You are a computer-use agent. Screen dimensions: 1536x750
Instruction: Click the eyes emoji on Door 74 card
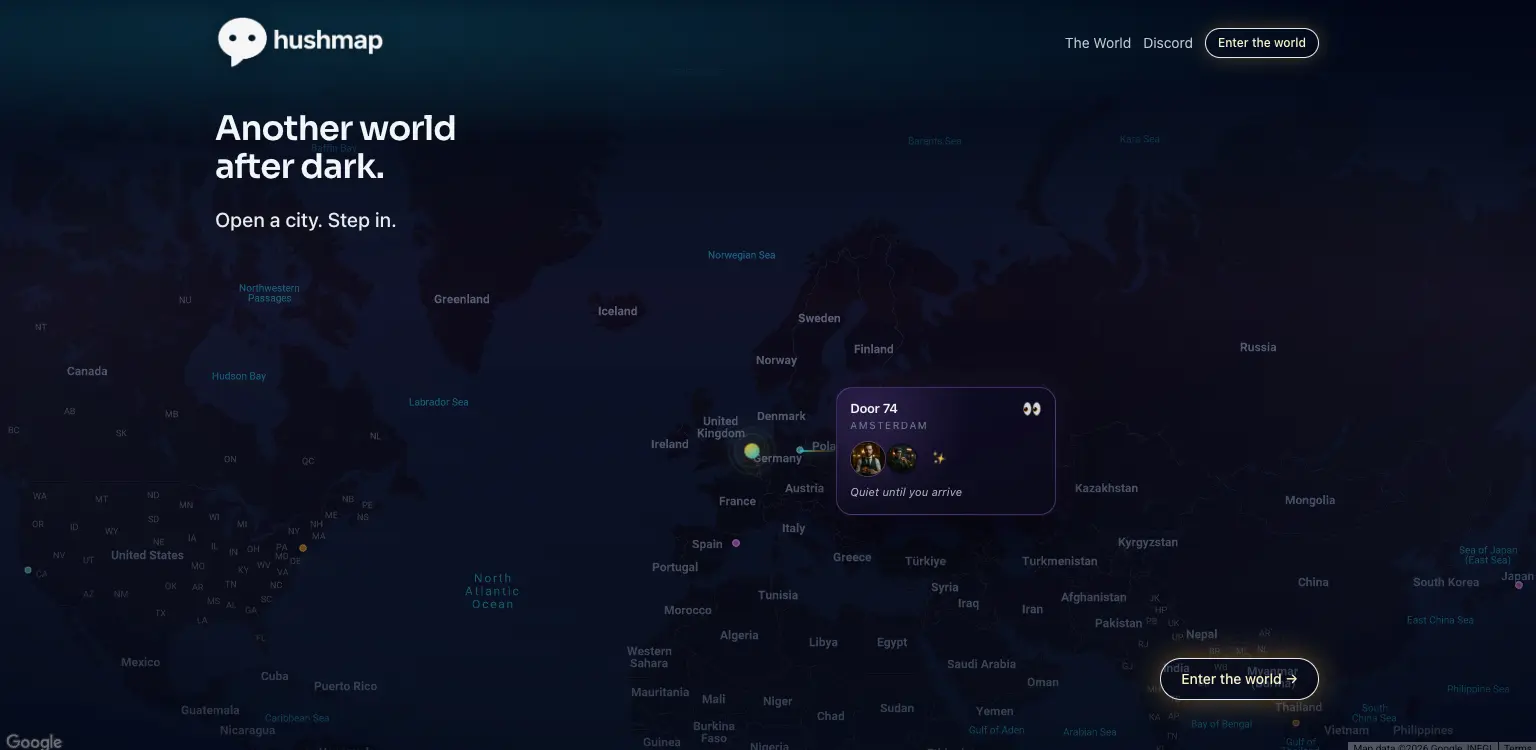pyautogui.click(x=1032, y=409)
